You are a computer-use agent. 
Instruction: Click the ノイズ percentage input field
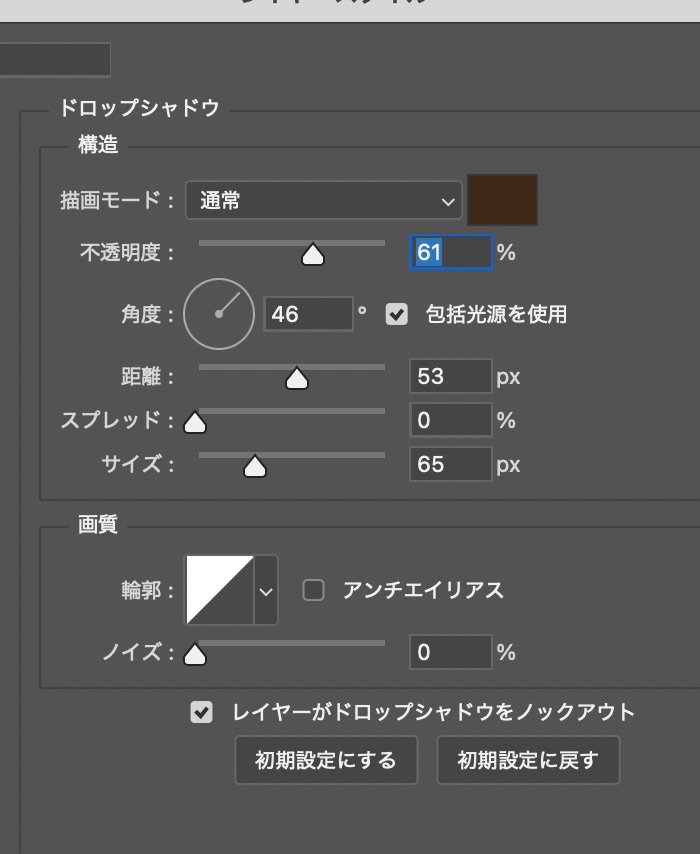[450, 653]
